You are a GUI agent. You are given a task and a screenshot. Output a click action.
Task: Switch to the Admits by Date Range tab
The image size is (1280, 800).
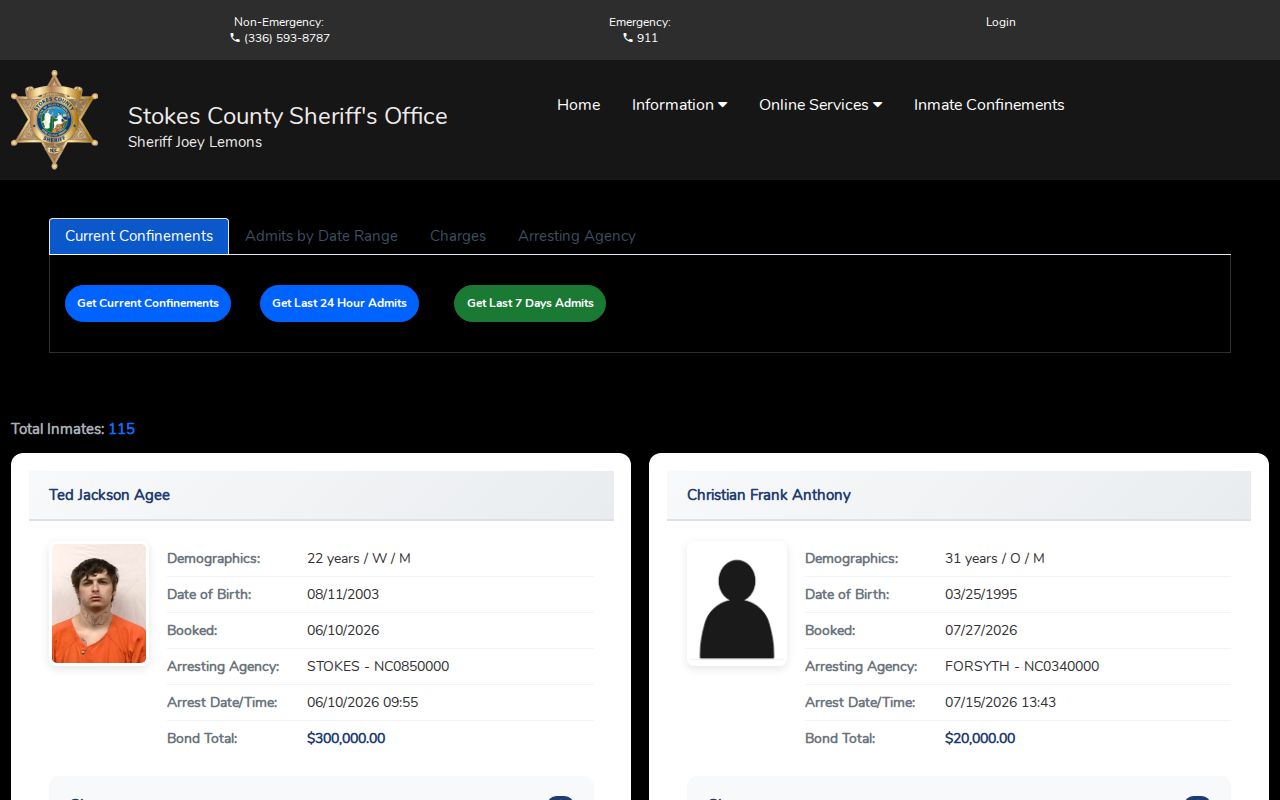pos(321,236)
